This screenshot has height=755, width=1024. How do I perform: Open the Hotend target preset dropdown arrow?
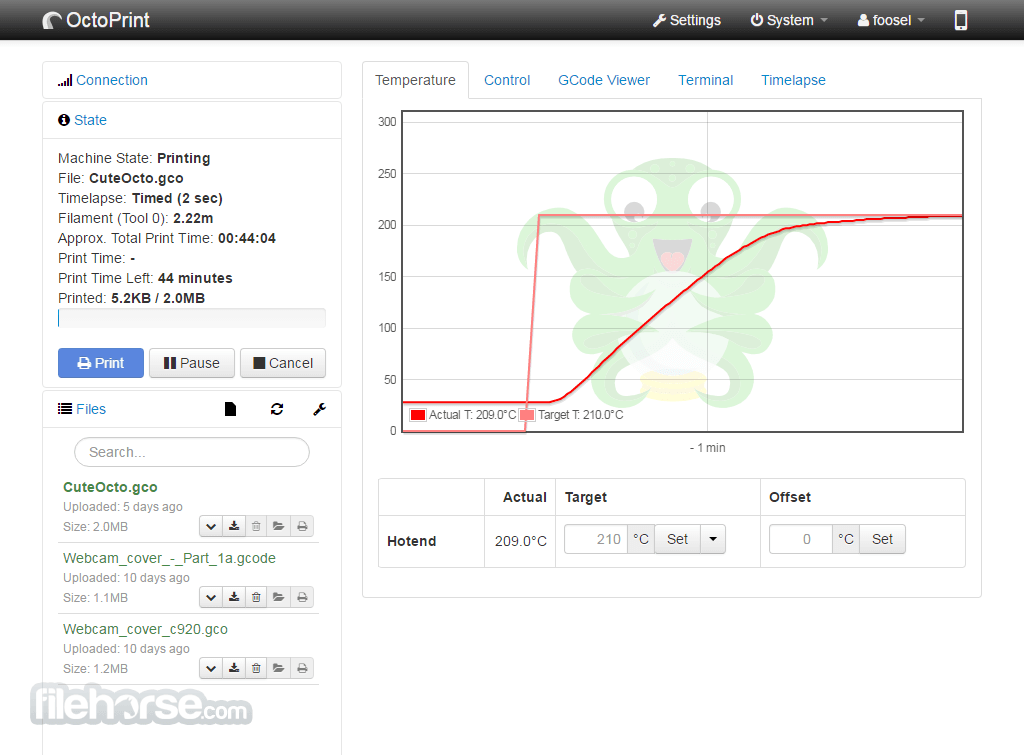point(713,539)
